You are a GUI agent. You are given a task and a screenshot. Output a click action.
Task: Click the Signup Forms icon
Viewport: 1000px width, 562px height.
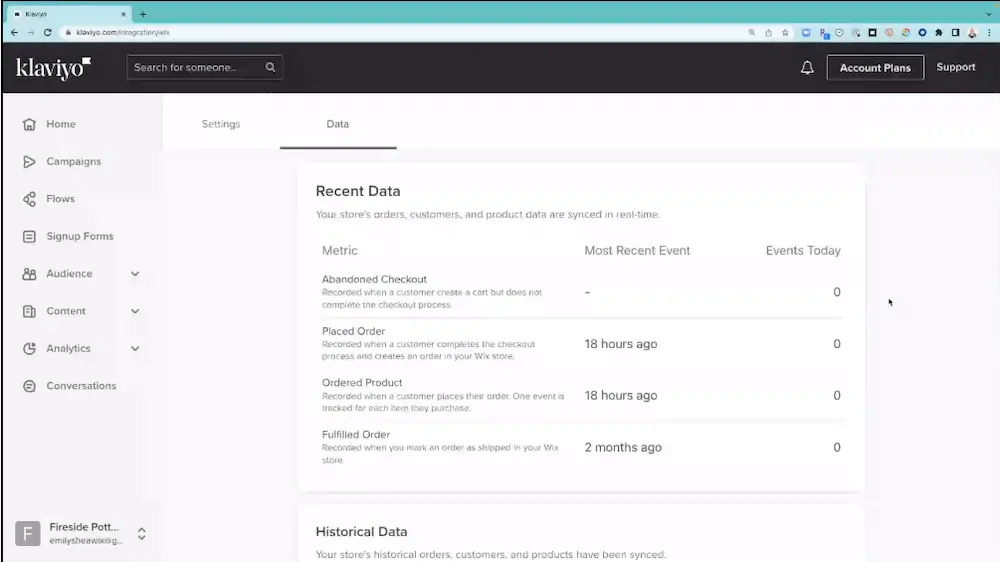29,237
